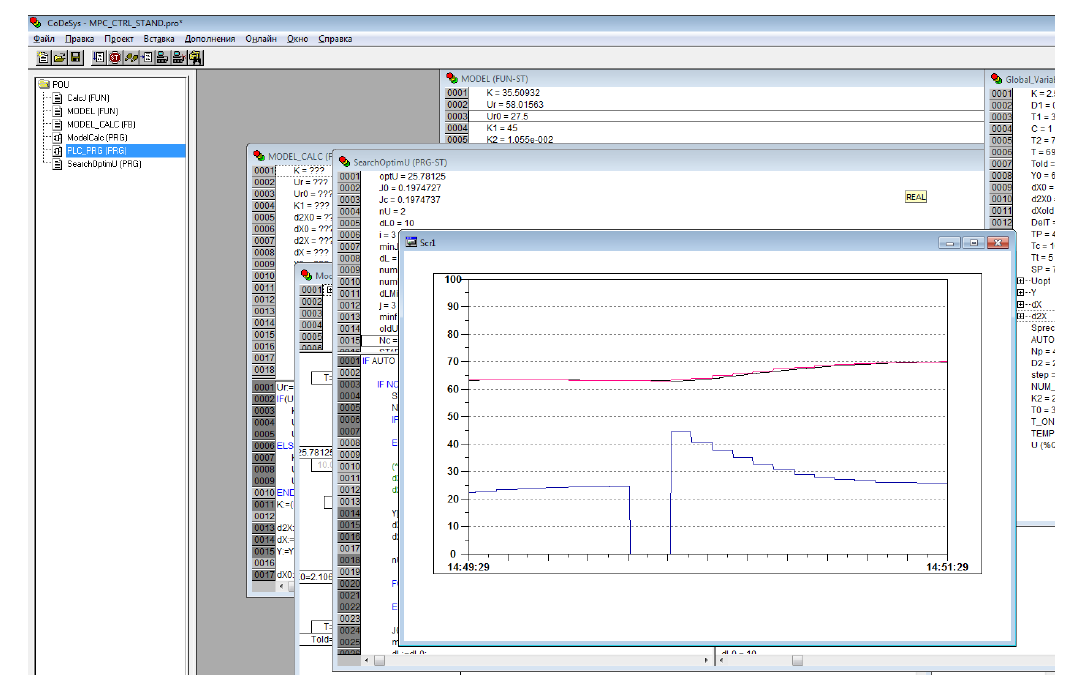Click the CoDeSys icon in the Scr1 title bar
The height and width of the screenshot is (692, 1076).
click(410, 242)
